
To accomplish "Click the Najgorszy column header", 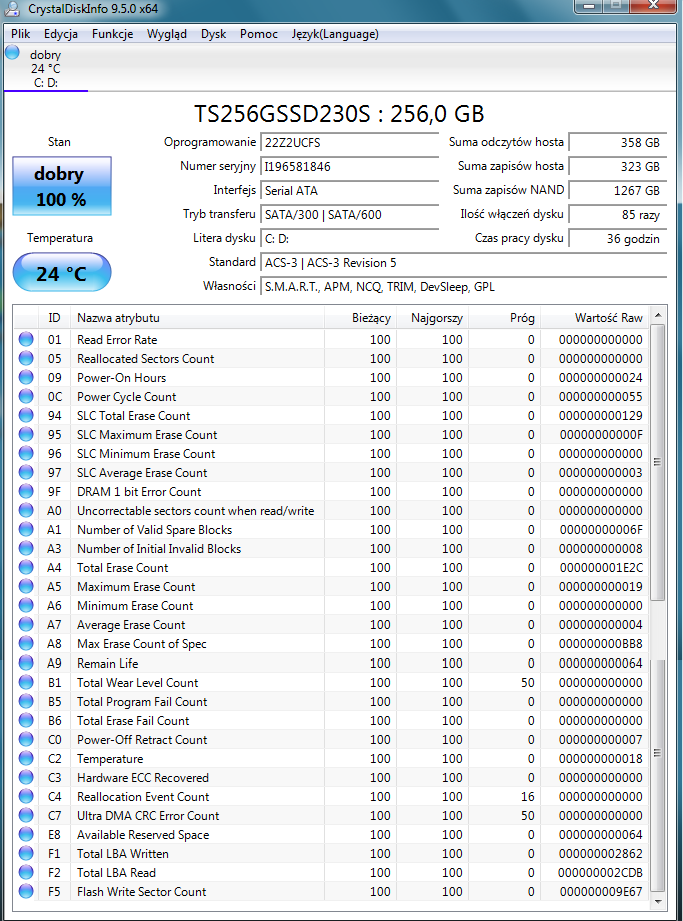I will click(432, 318).
